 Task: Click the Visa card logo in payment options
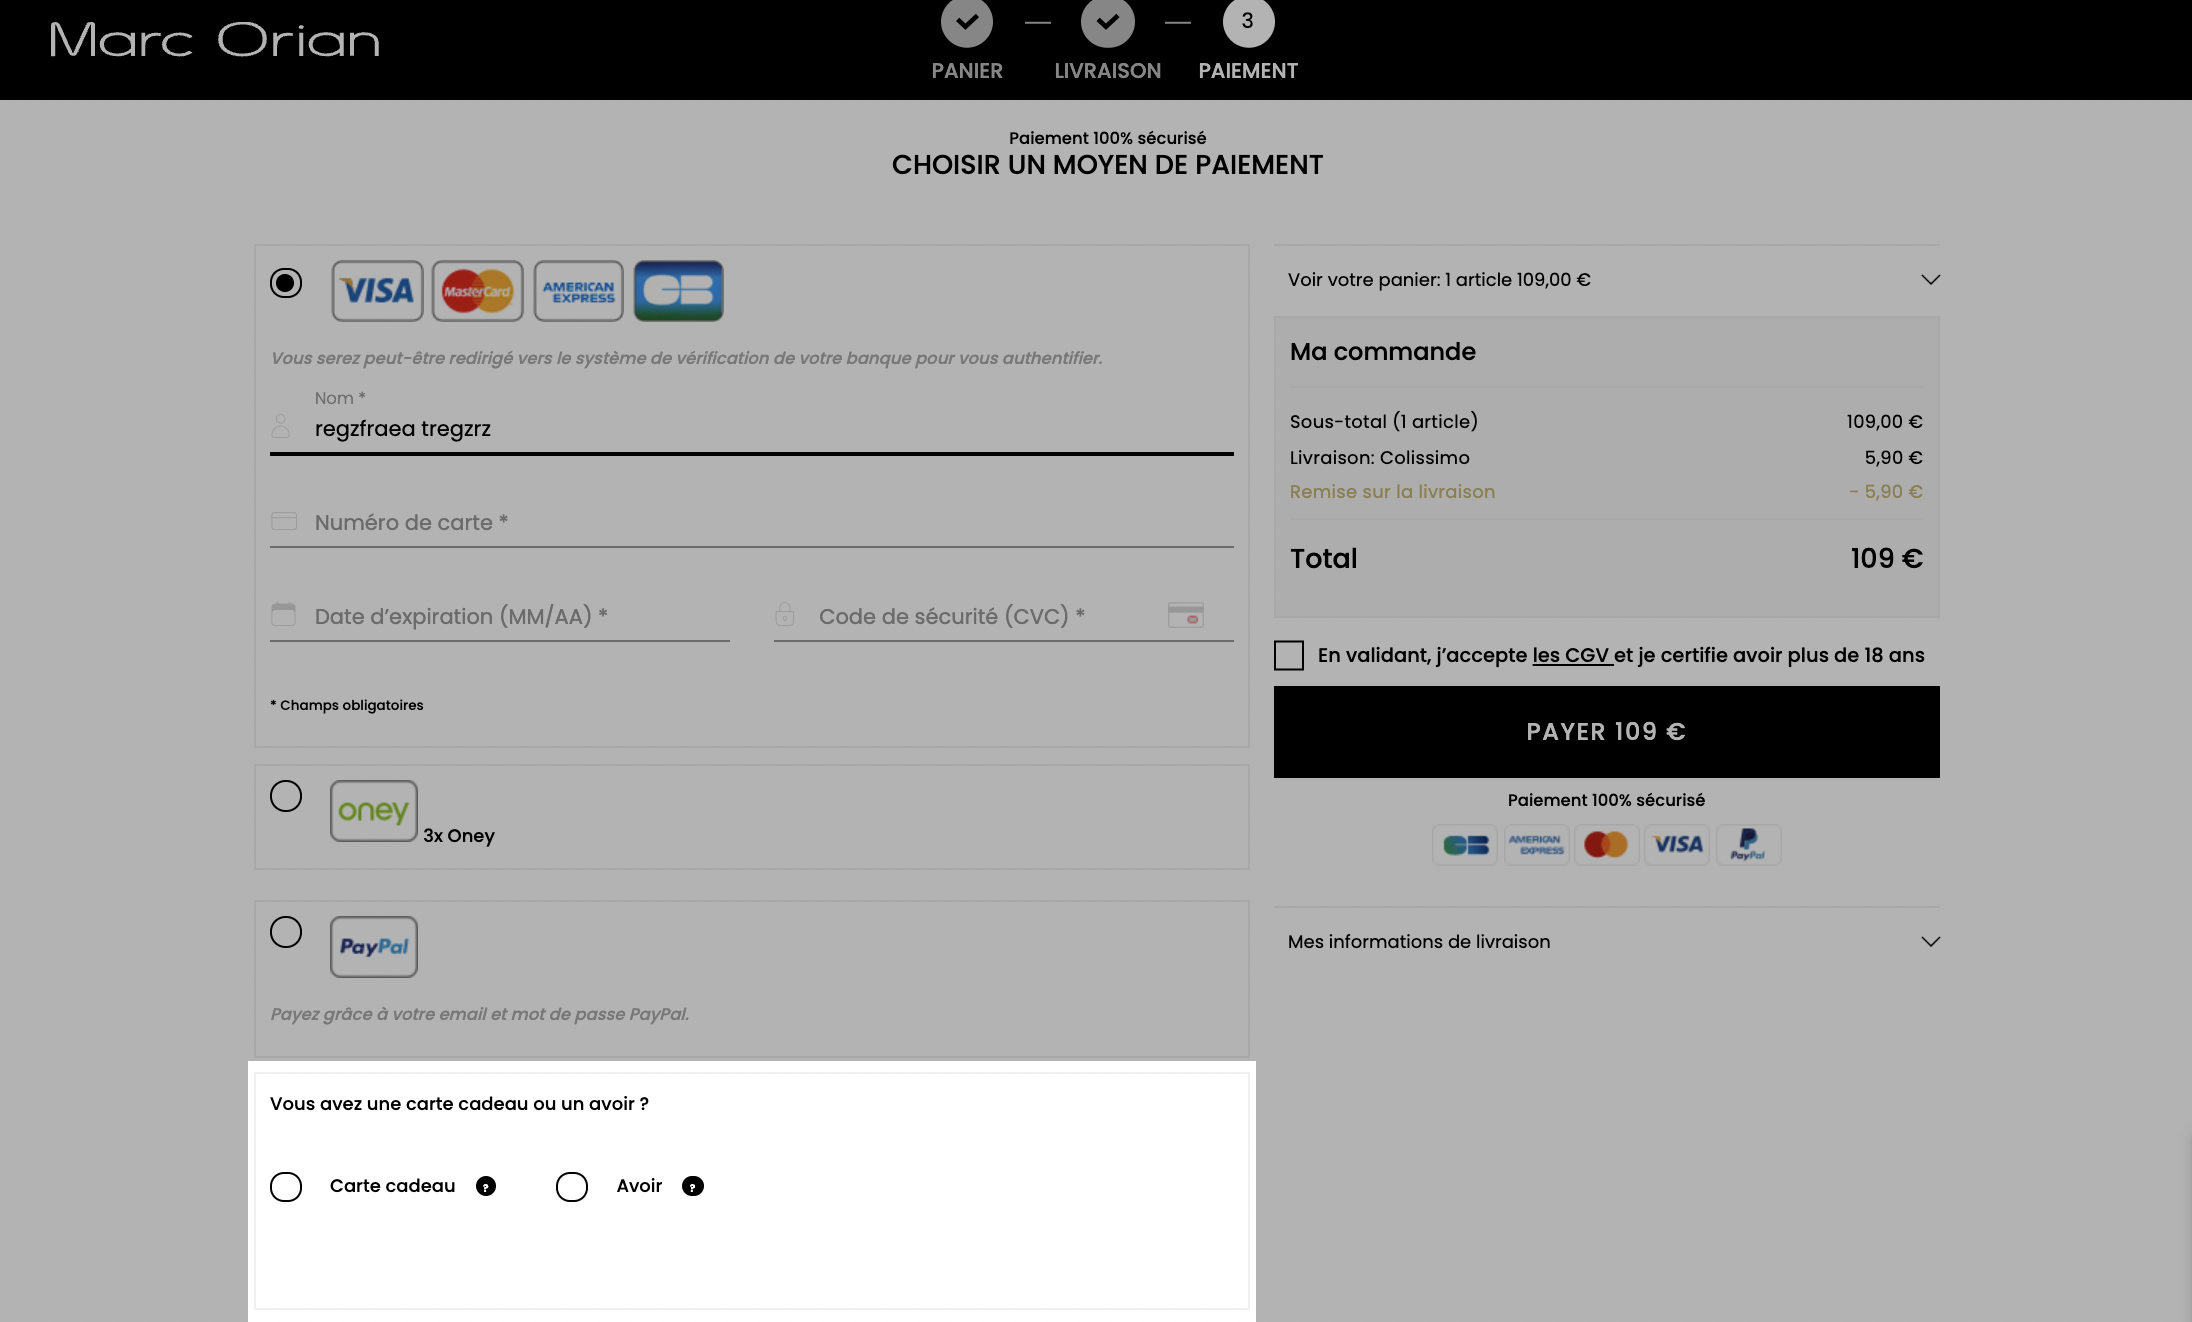378,291
